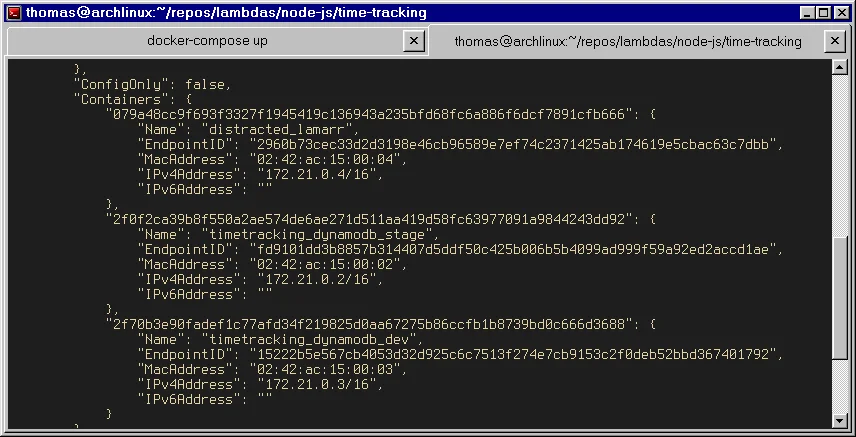
Task: Click the "ConfigOnly": false line
Action: coord(153,84)
